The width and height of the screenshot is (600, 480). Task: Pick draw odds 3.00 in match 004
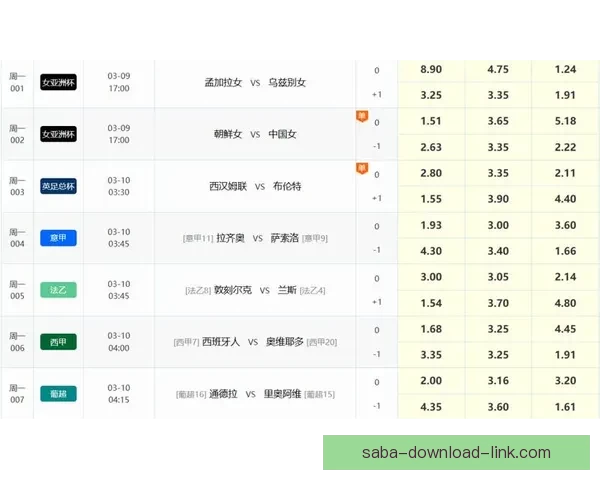pos(498,225)
